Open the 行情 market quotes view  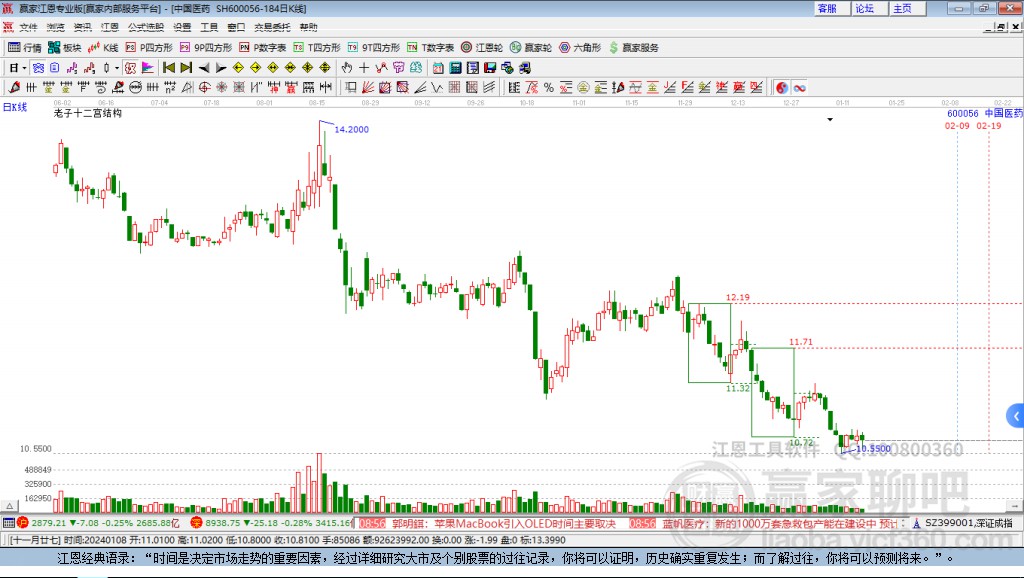[24, 48]
